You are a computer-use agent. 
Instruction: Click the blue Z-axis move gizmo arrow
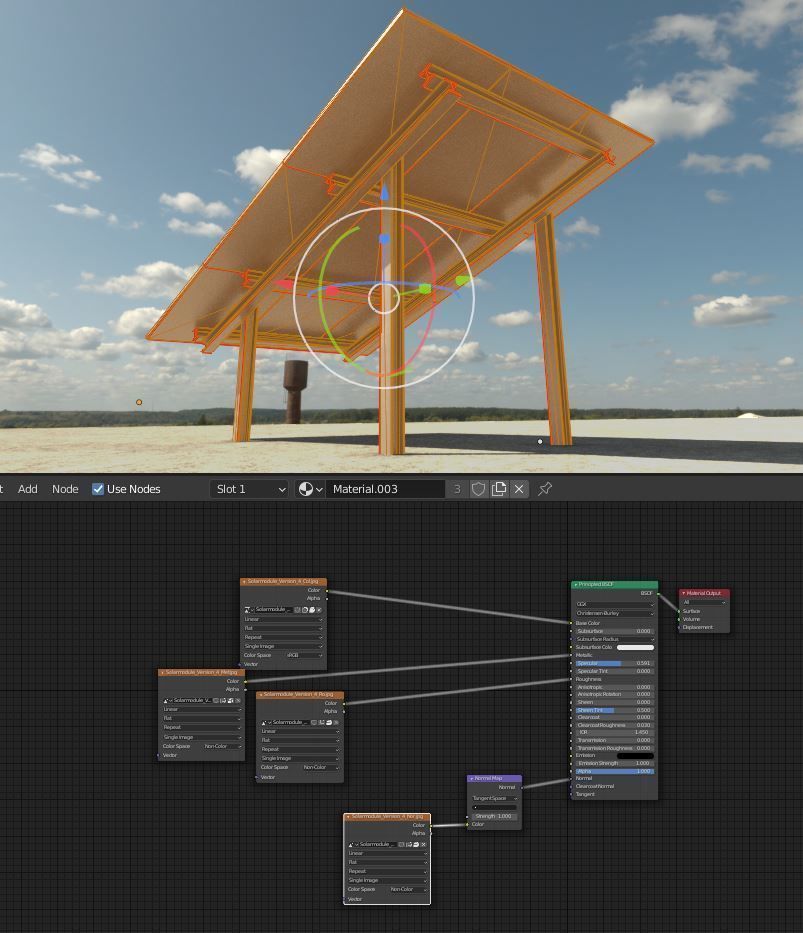coord(384,193)
